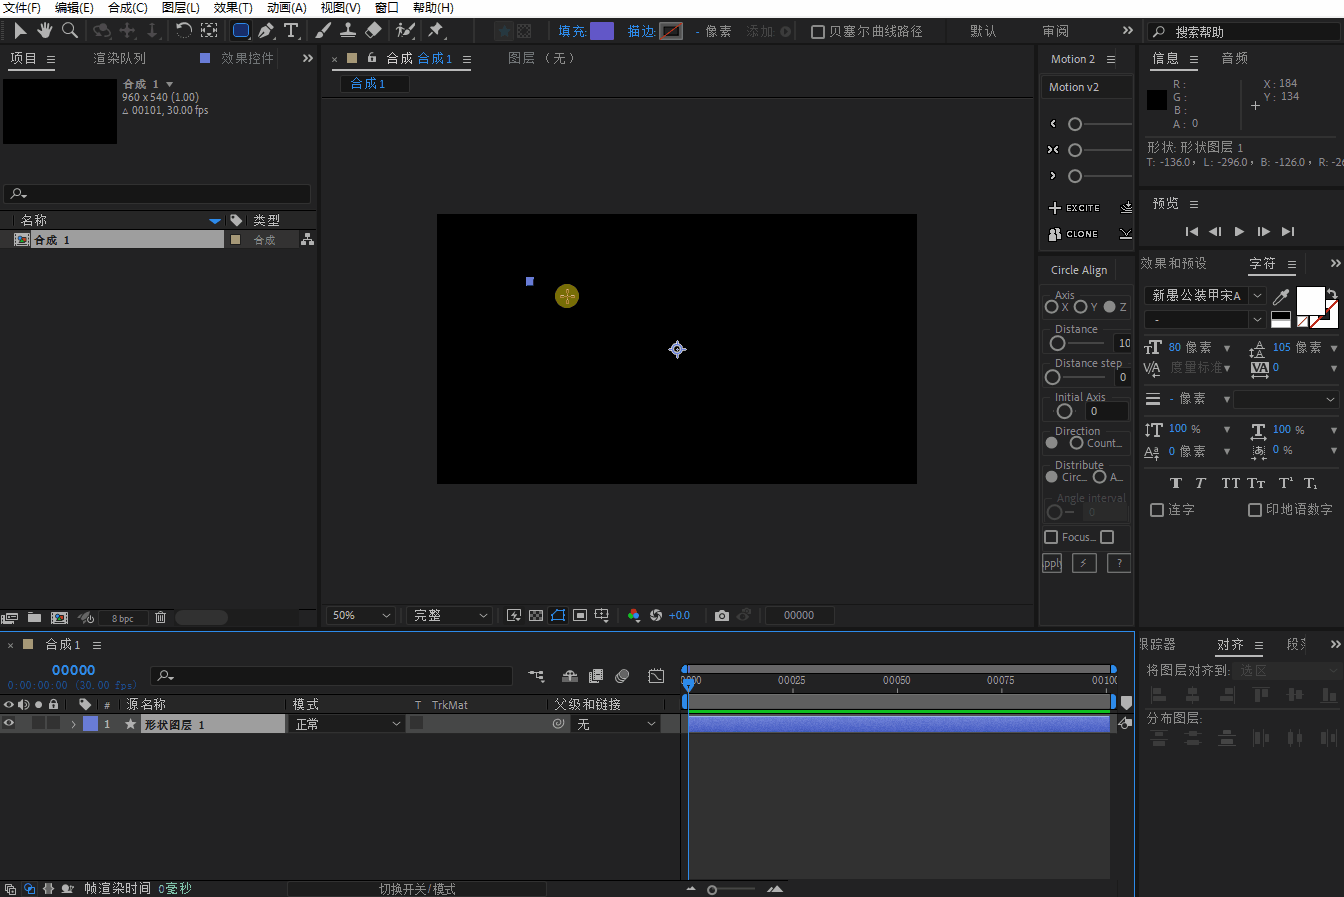The width and height of the screenshot is (1344, 897).
Task: Click the shy layers icon in timeline
Action: pos(570,676)
